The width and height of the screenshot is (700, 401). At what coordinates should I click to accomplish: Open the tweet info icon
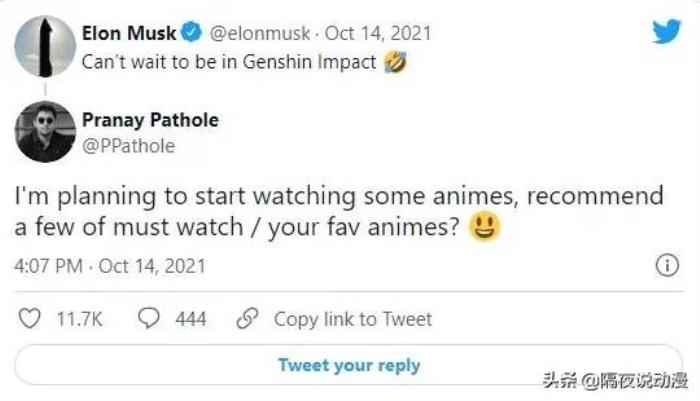[x=666, y=266]
